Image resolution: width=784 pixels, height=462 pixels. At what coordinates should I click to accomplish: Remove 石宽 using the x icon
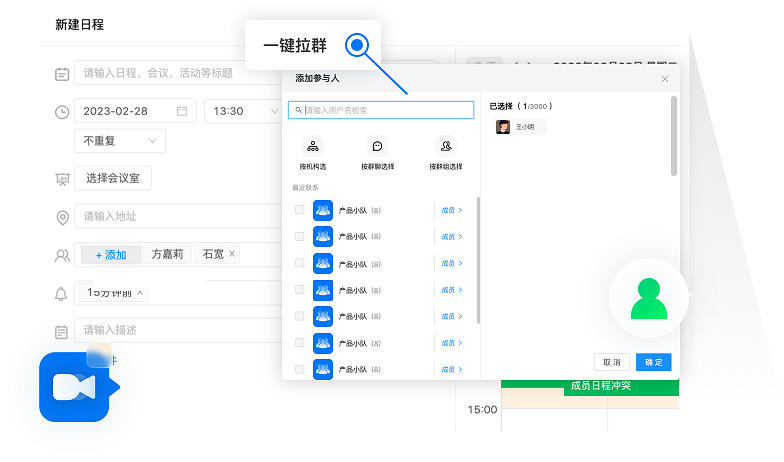tap(232, 254)
